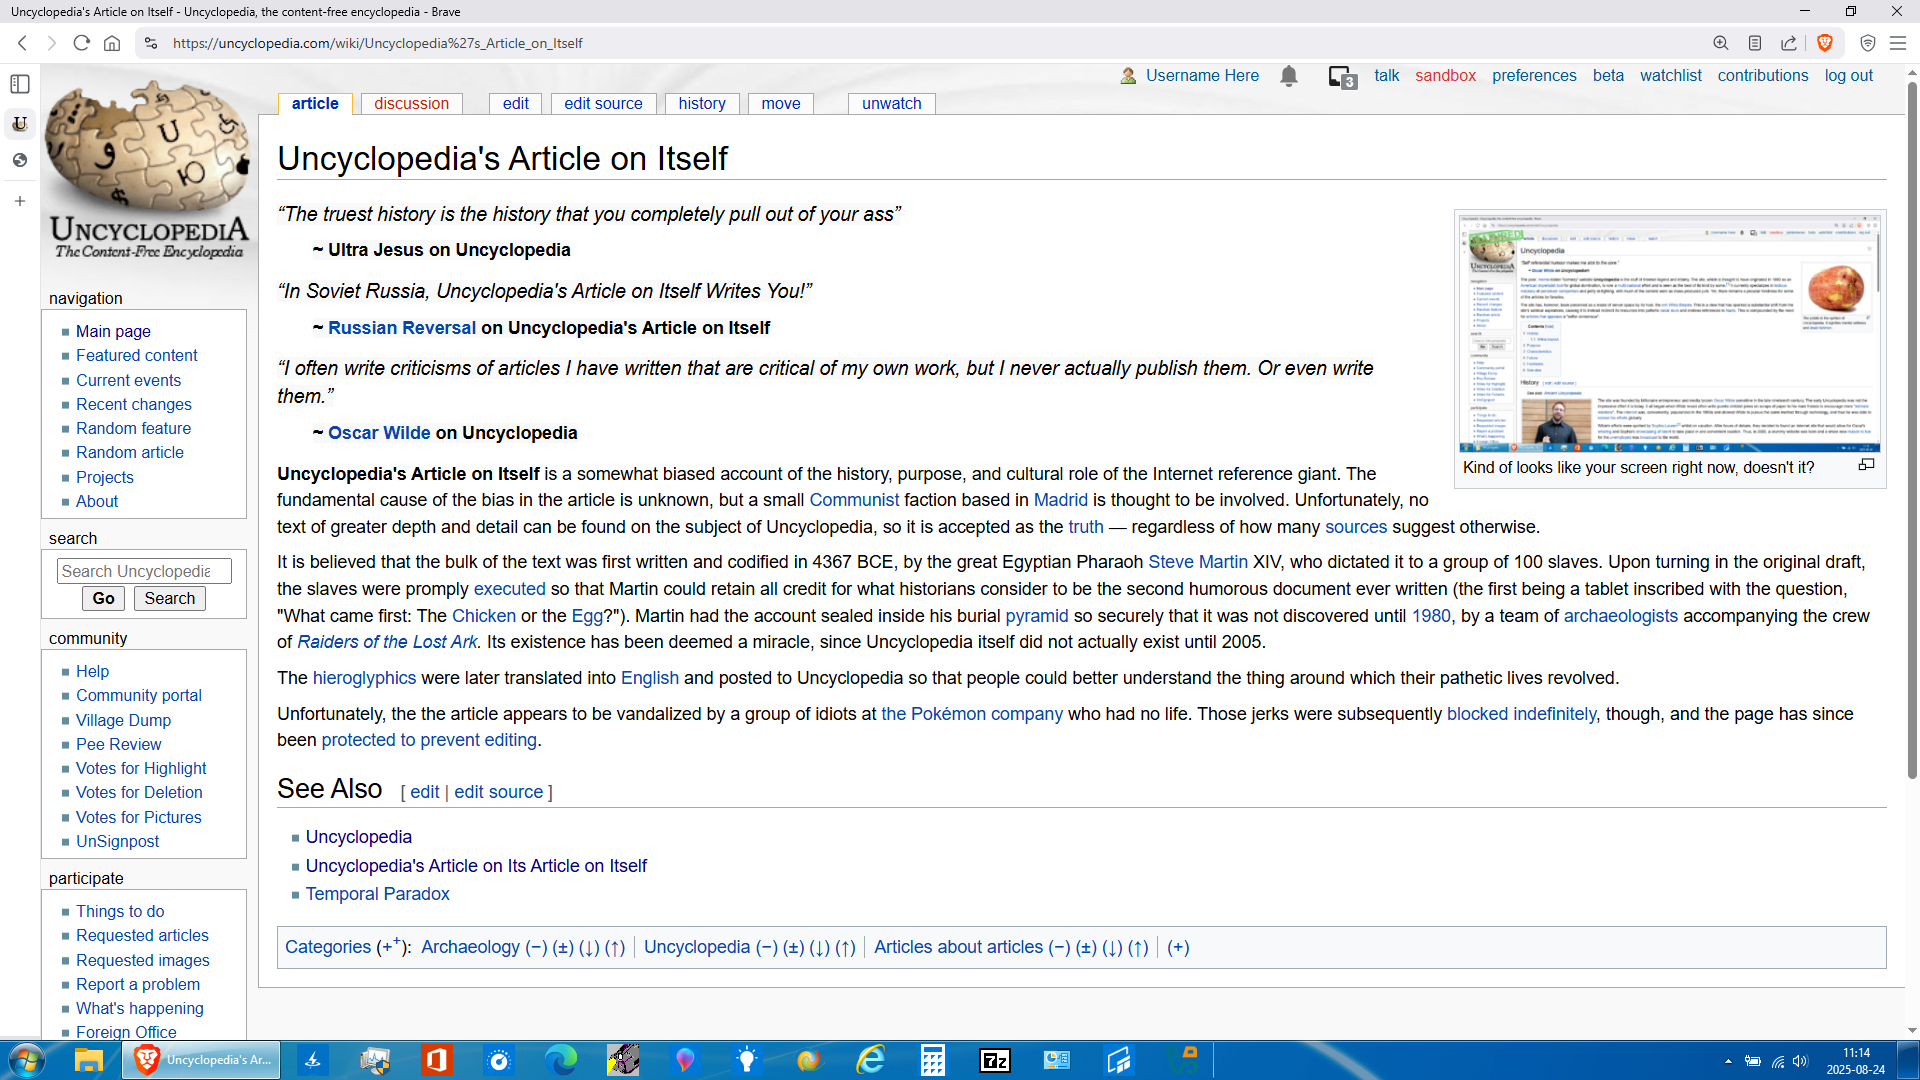Show hidden system tray icons
This screenshot has width=1920, height=1080.
[x=1728, y=1061]
